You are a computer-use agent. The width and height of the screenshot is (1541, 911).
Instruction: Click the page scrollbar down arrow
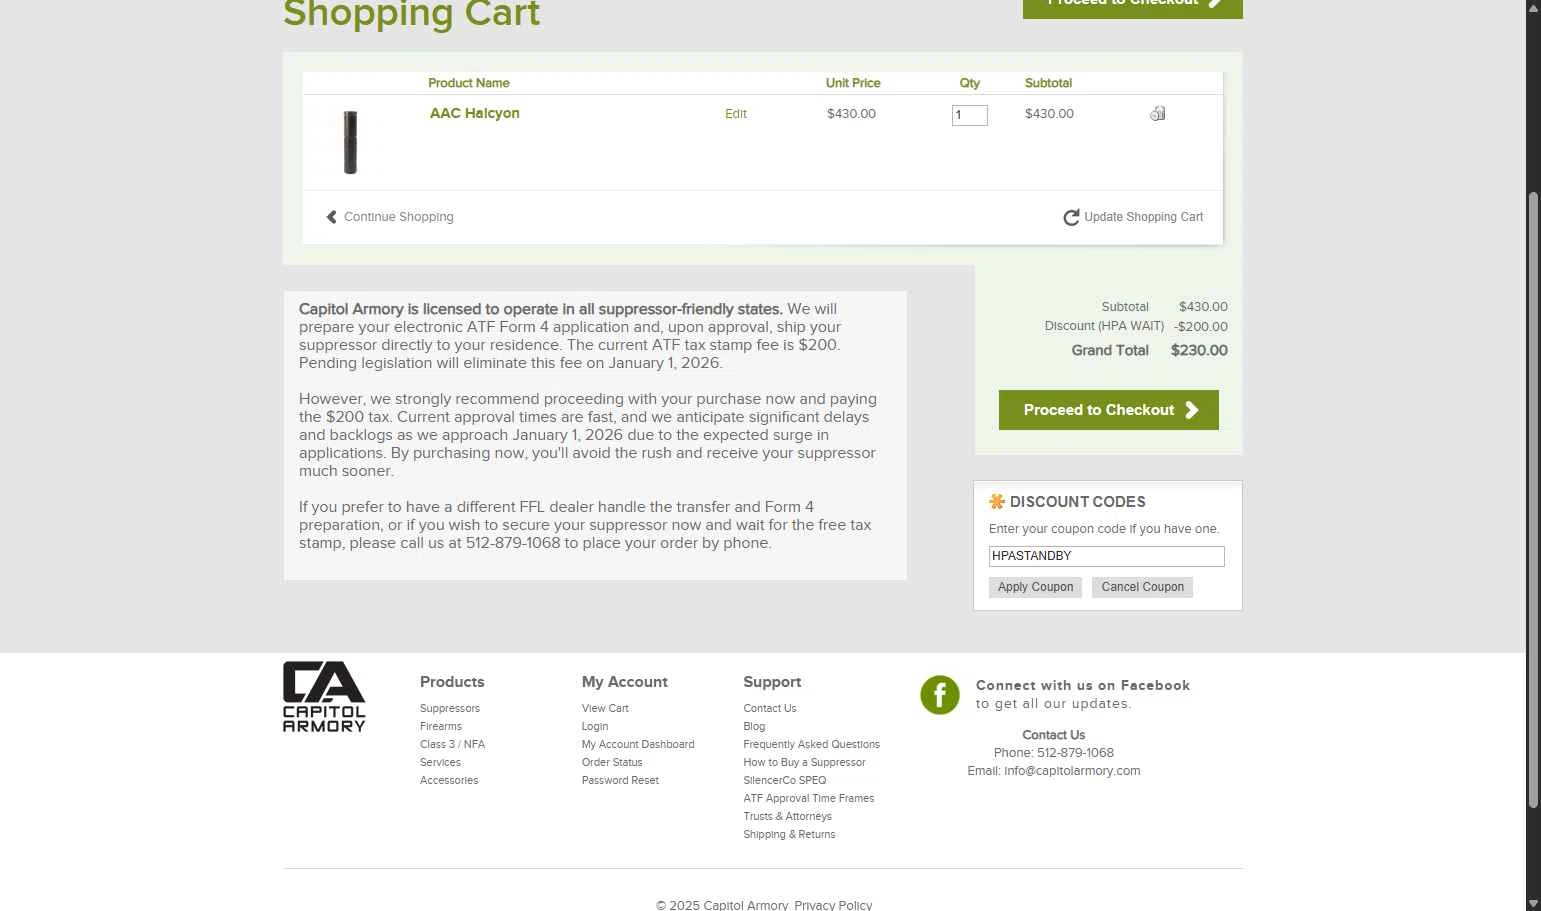tap(1533, 903)
